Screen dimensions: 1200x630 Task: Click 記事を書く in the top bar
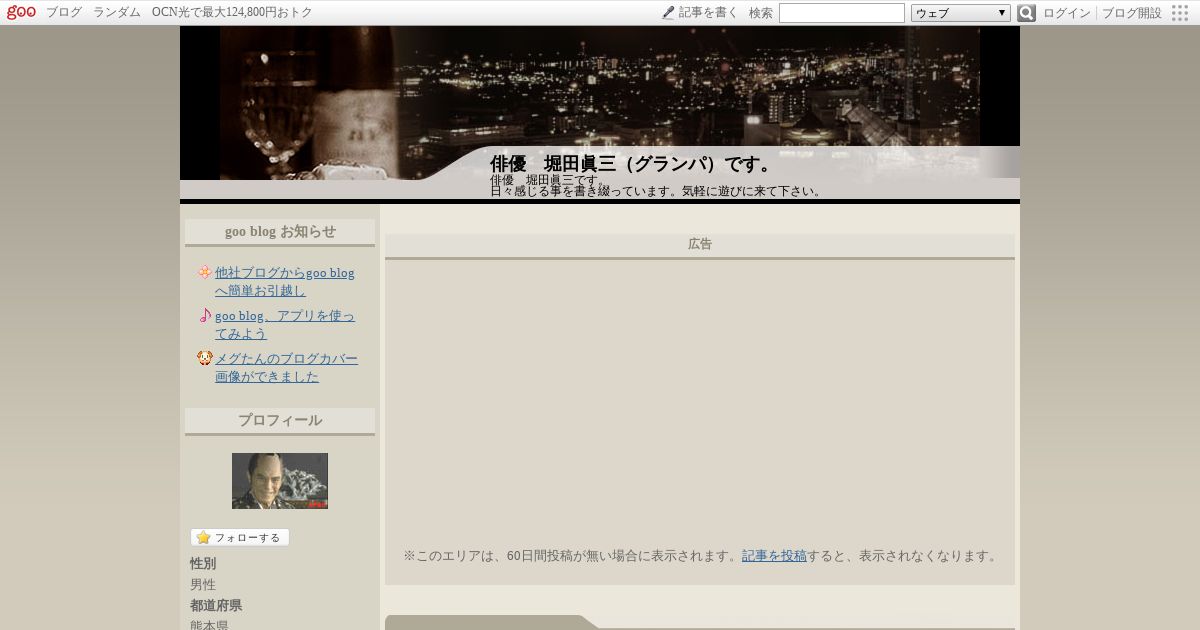(708, 13)
